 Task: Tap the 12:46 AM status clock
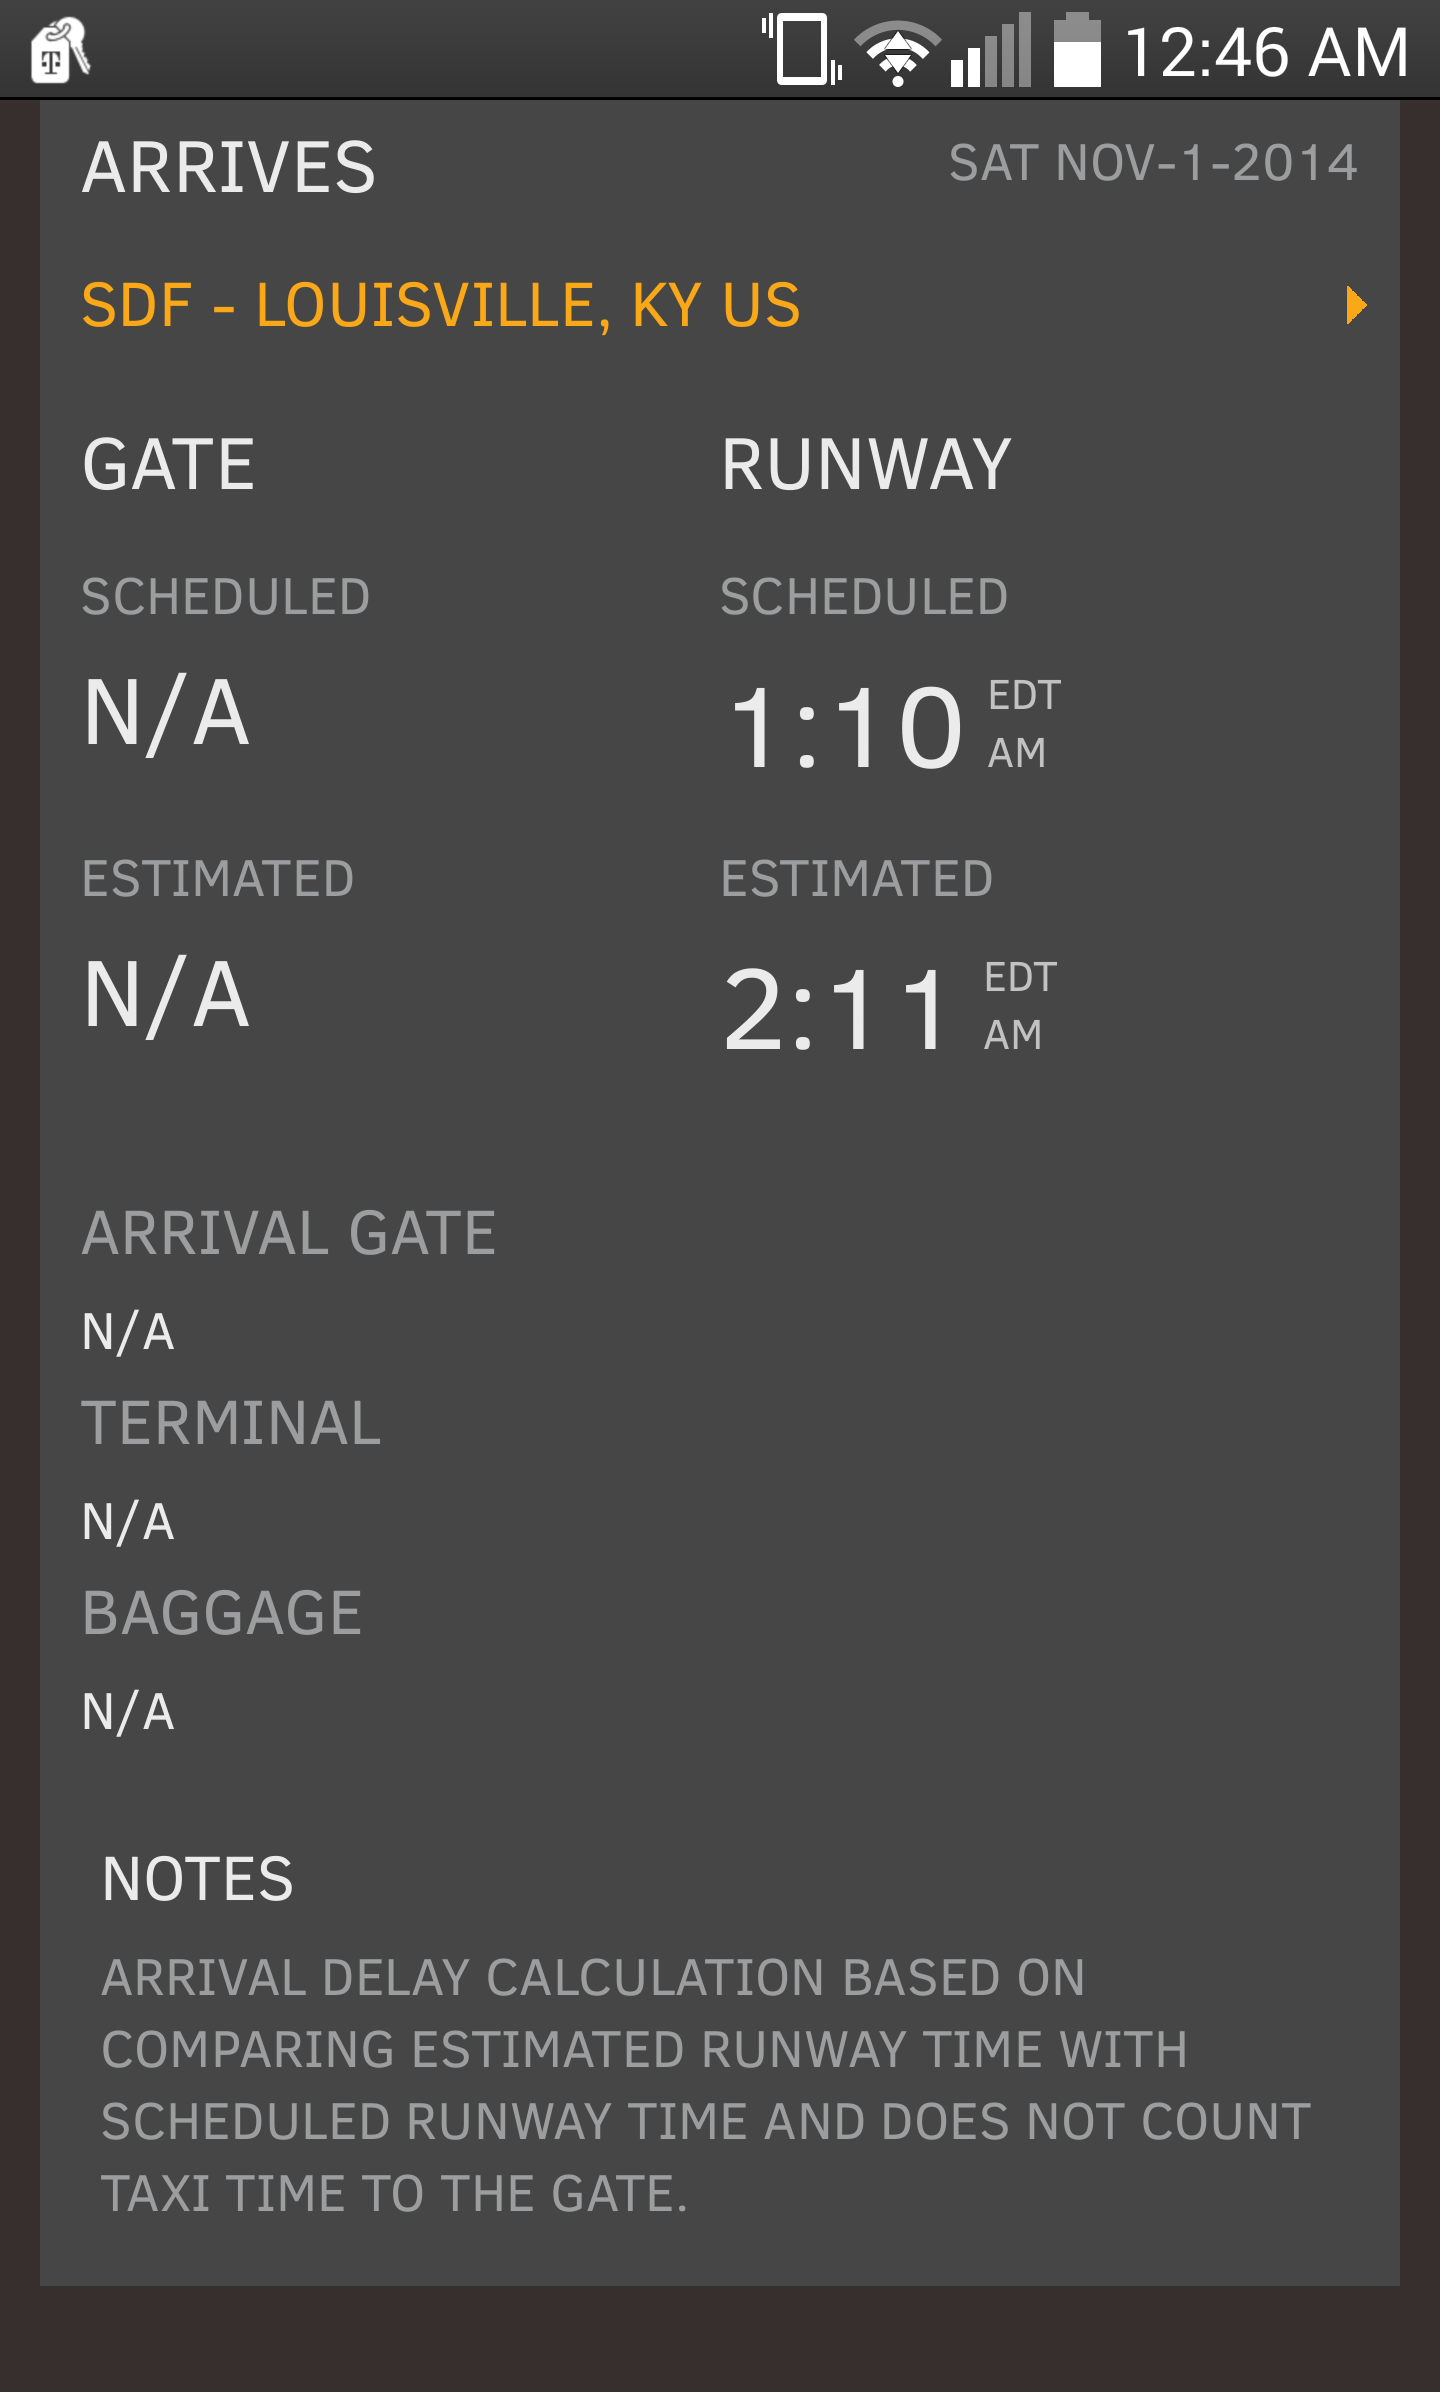click(x=1267, y=52)
